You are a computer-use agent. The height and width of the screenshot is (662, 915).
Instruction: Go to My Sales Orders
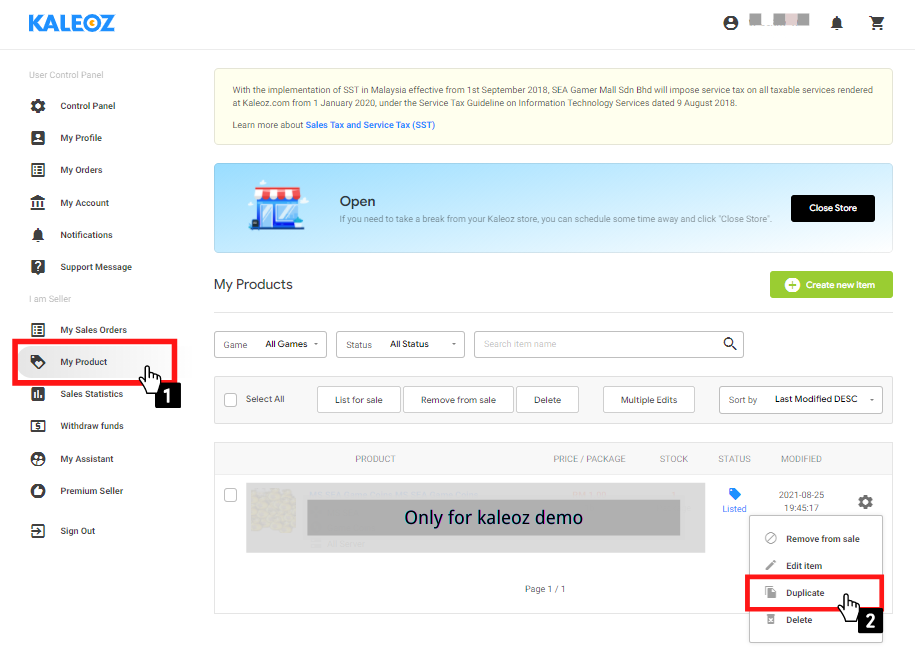coord(93,330)
